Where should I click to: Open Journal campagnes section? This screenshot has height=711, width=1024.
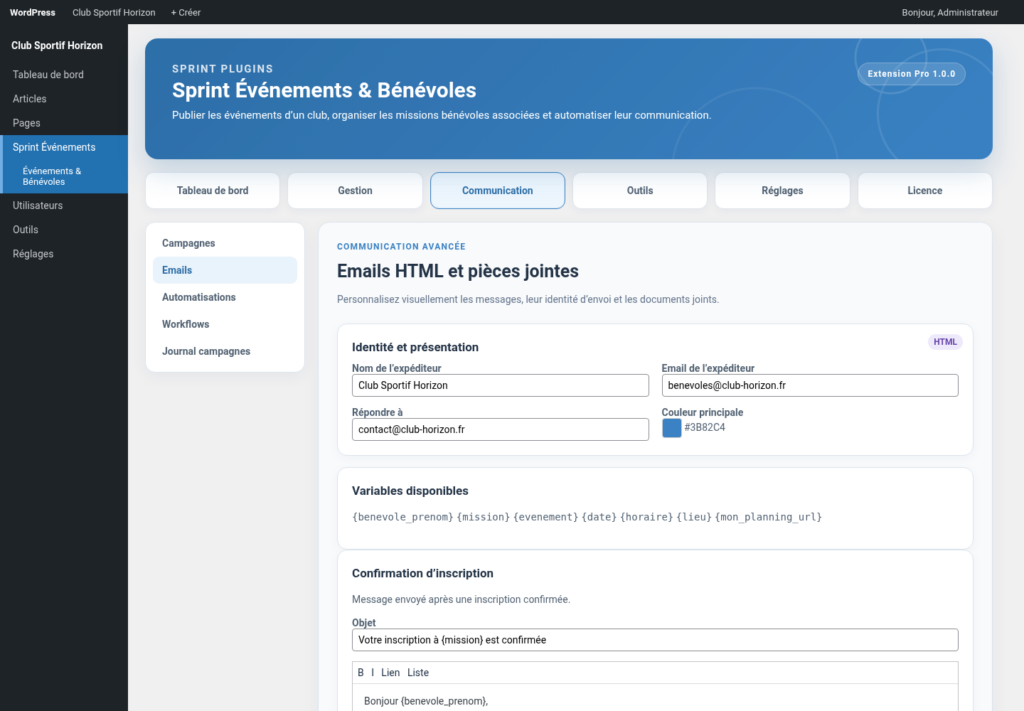[225, 351]
